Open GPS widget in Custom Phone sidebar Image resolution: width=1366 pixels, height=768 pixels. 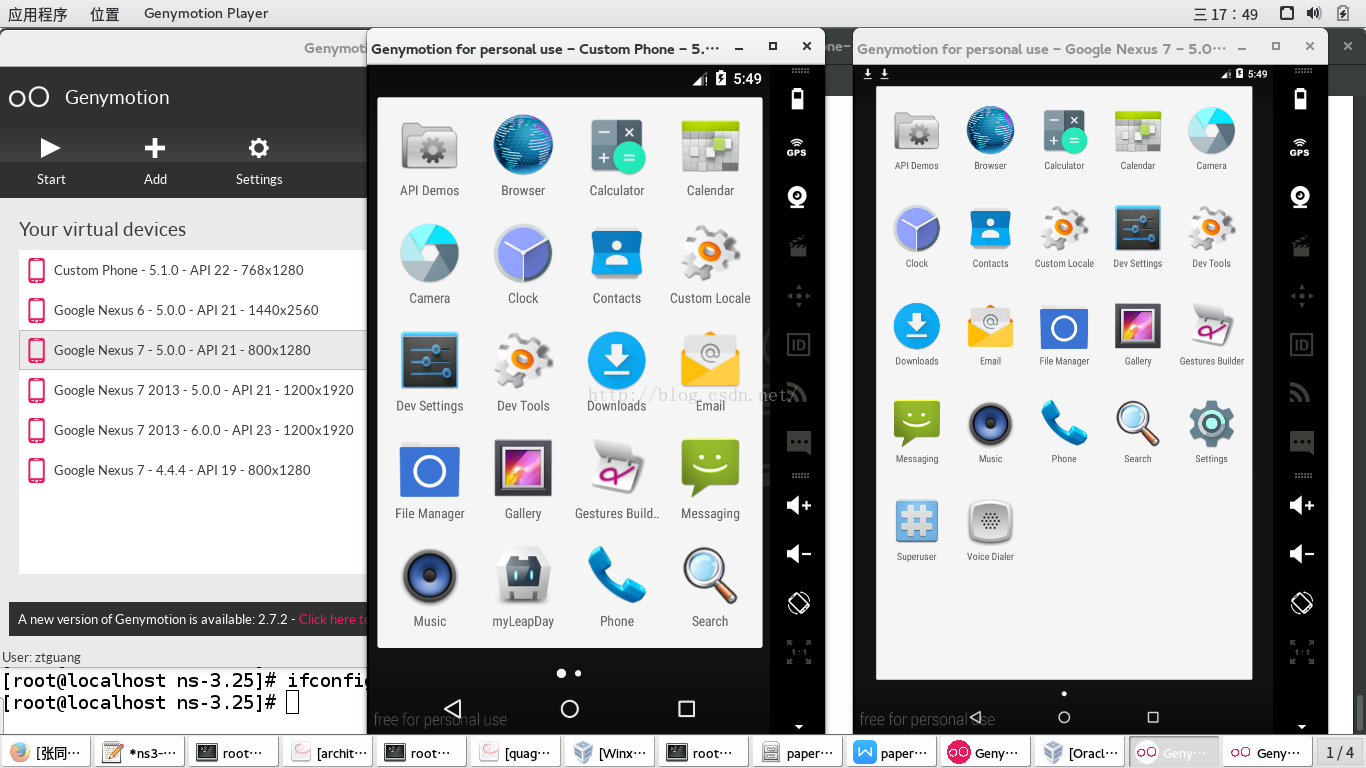[797, 147]
